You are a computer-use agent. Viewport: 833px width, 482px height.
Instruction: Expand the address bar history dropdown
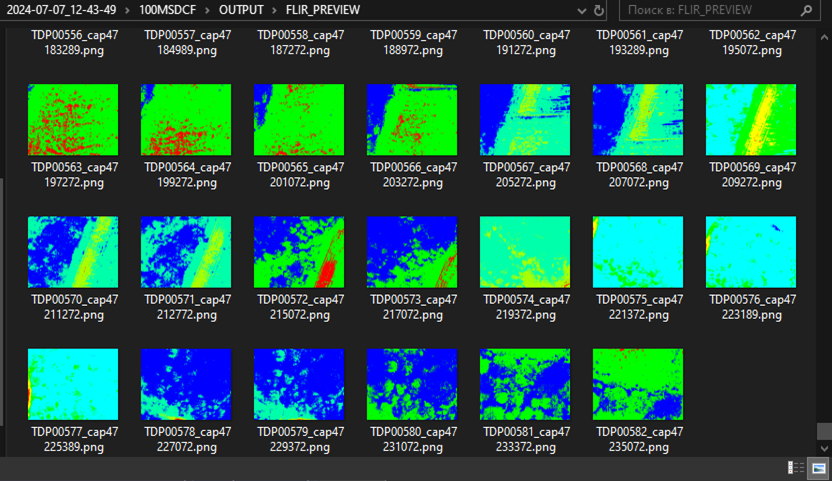point(582,10)
